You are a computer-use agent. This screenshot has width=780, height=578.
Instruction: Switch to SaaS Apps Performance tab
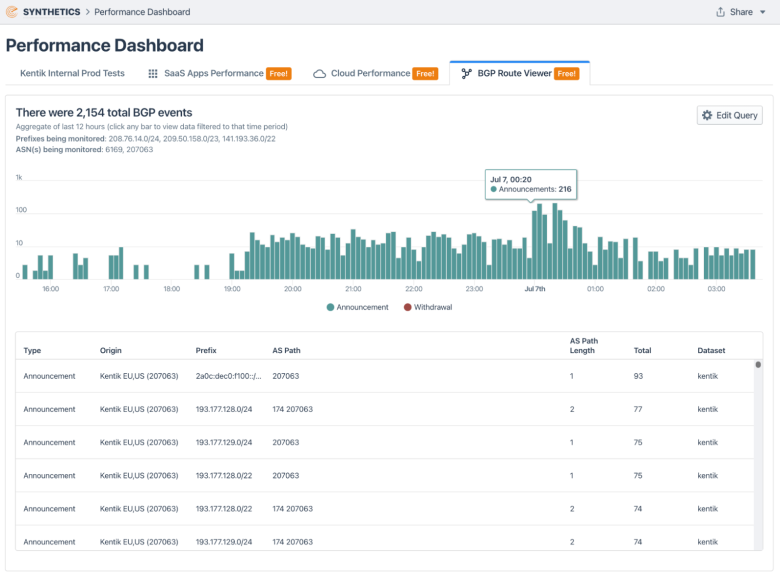[219, 73]
